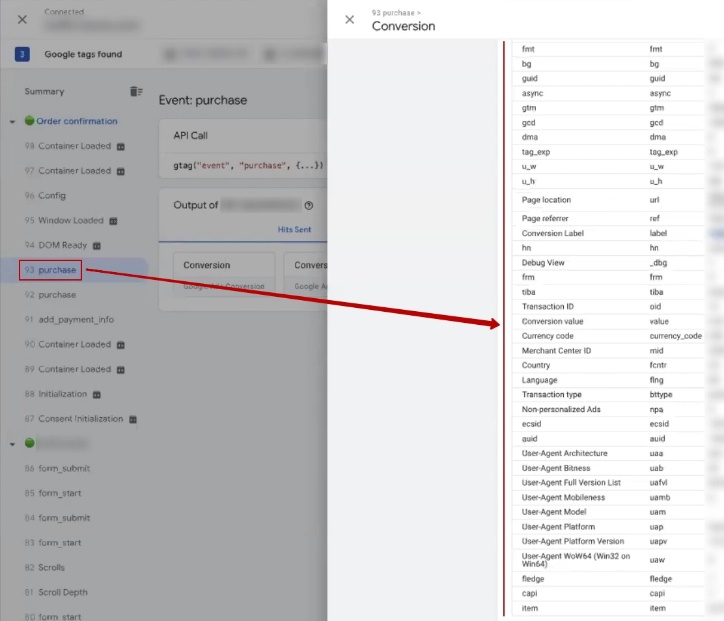Collapse the Order confirmation page group
This screenshot has width=724, height=621.
point(12,122)
